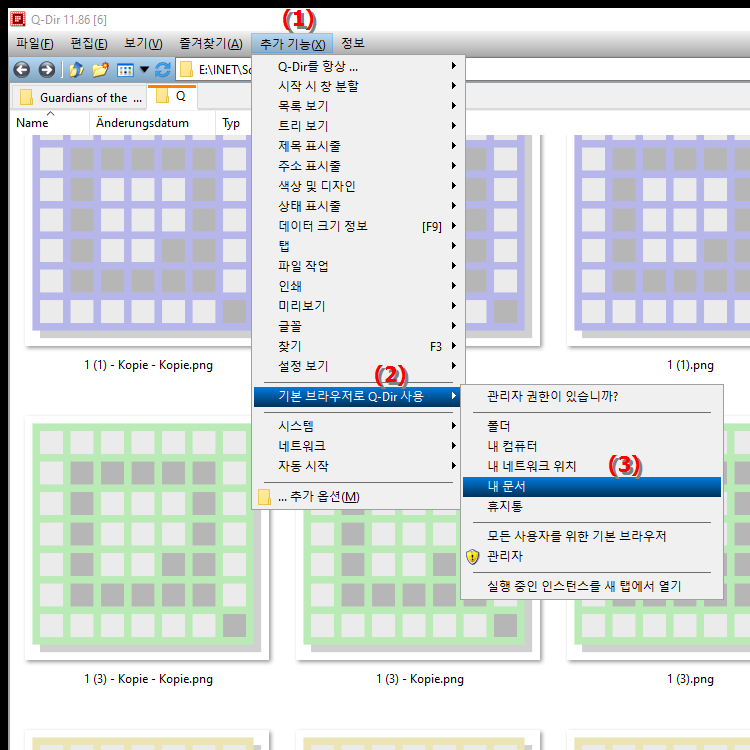
Task: Select 실행 중인 인스턴스를 새 탭에서 열기
Action: click(x=592, y=586)
